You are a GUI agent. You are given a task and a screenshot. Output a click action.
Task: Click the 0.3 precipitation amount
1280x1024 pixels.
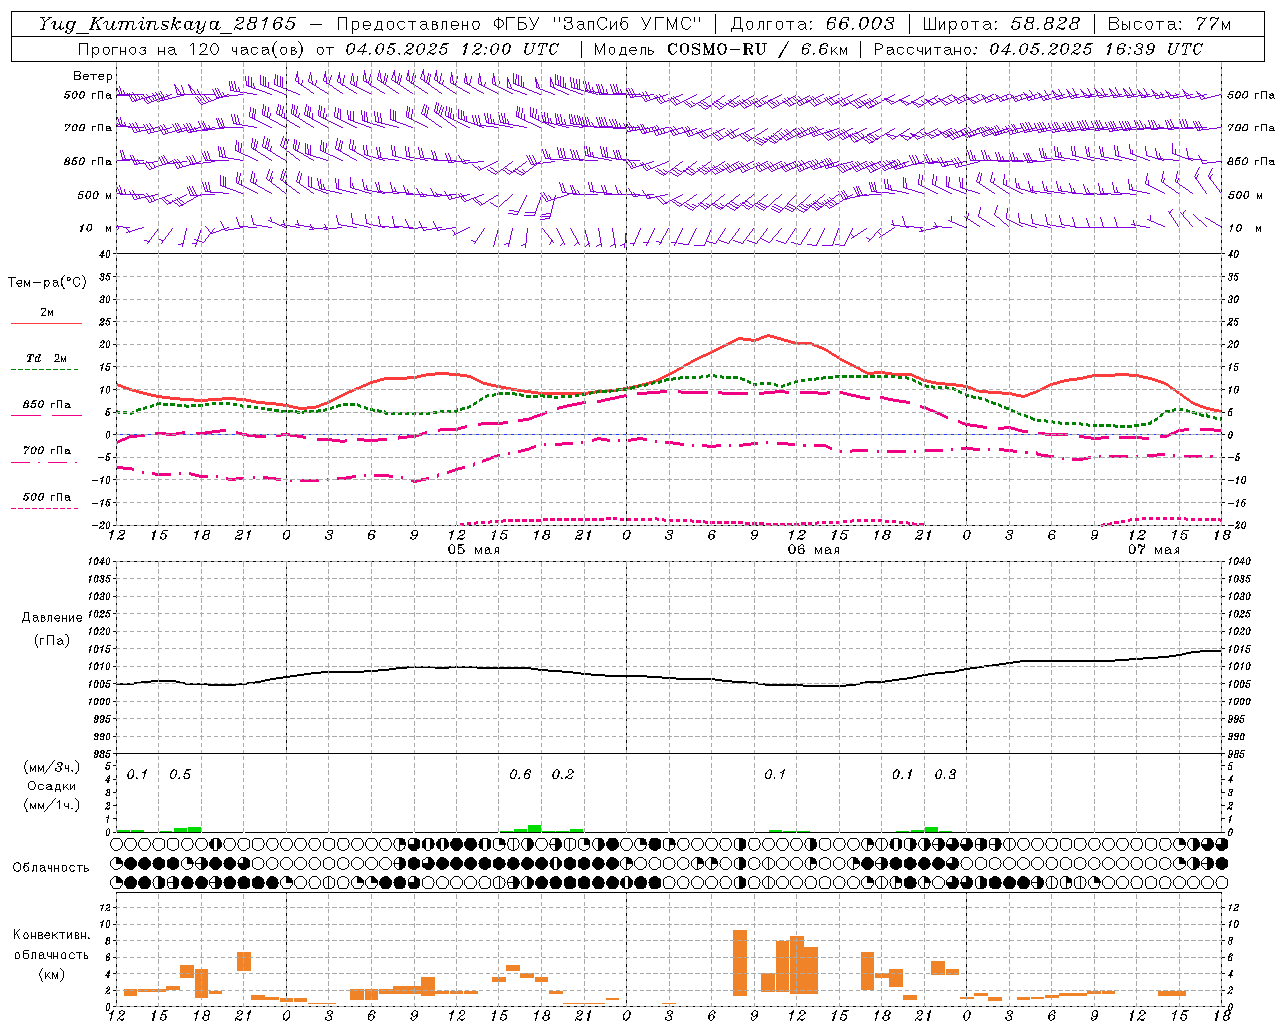945,774
